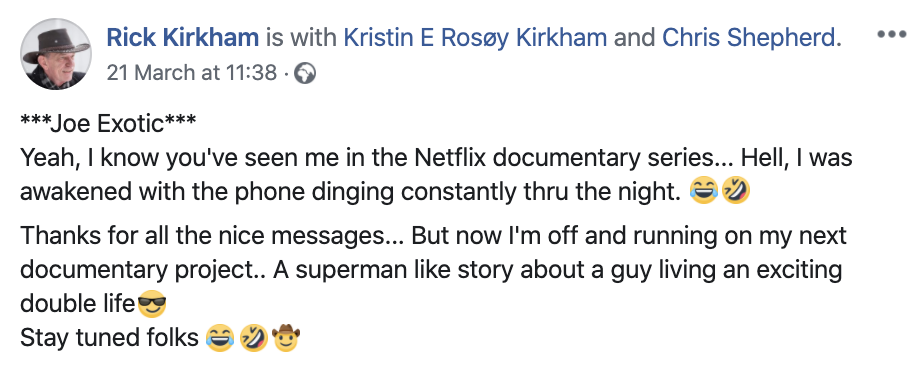Visit Kristin E Rosøy Kirkham's profile
918x372 pixels.
click(475, 38)
